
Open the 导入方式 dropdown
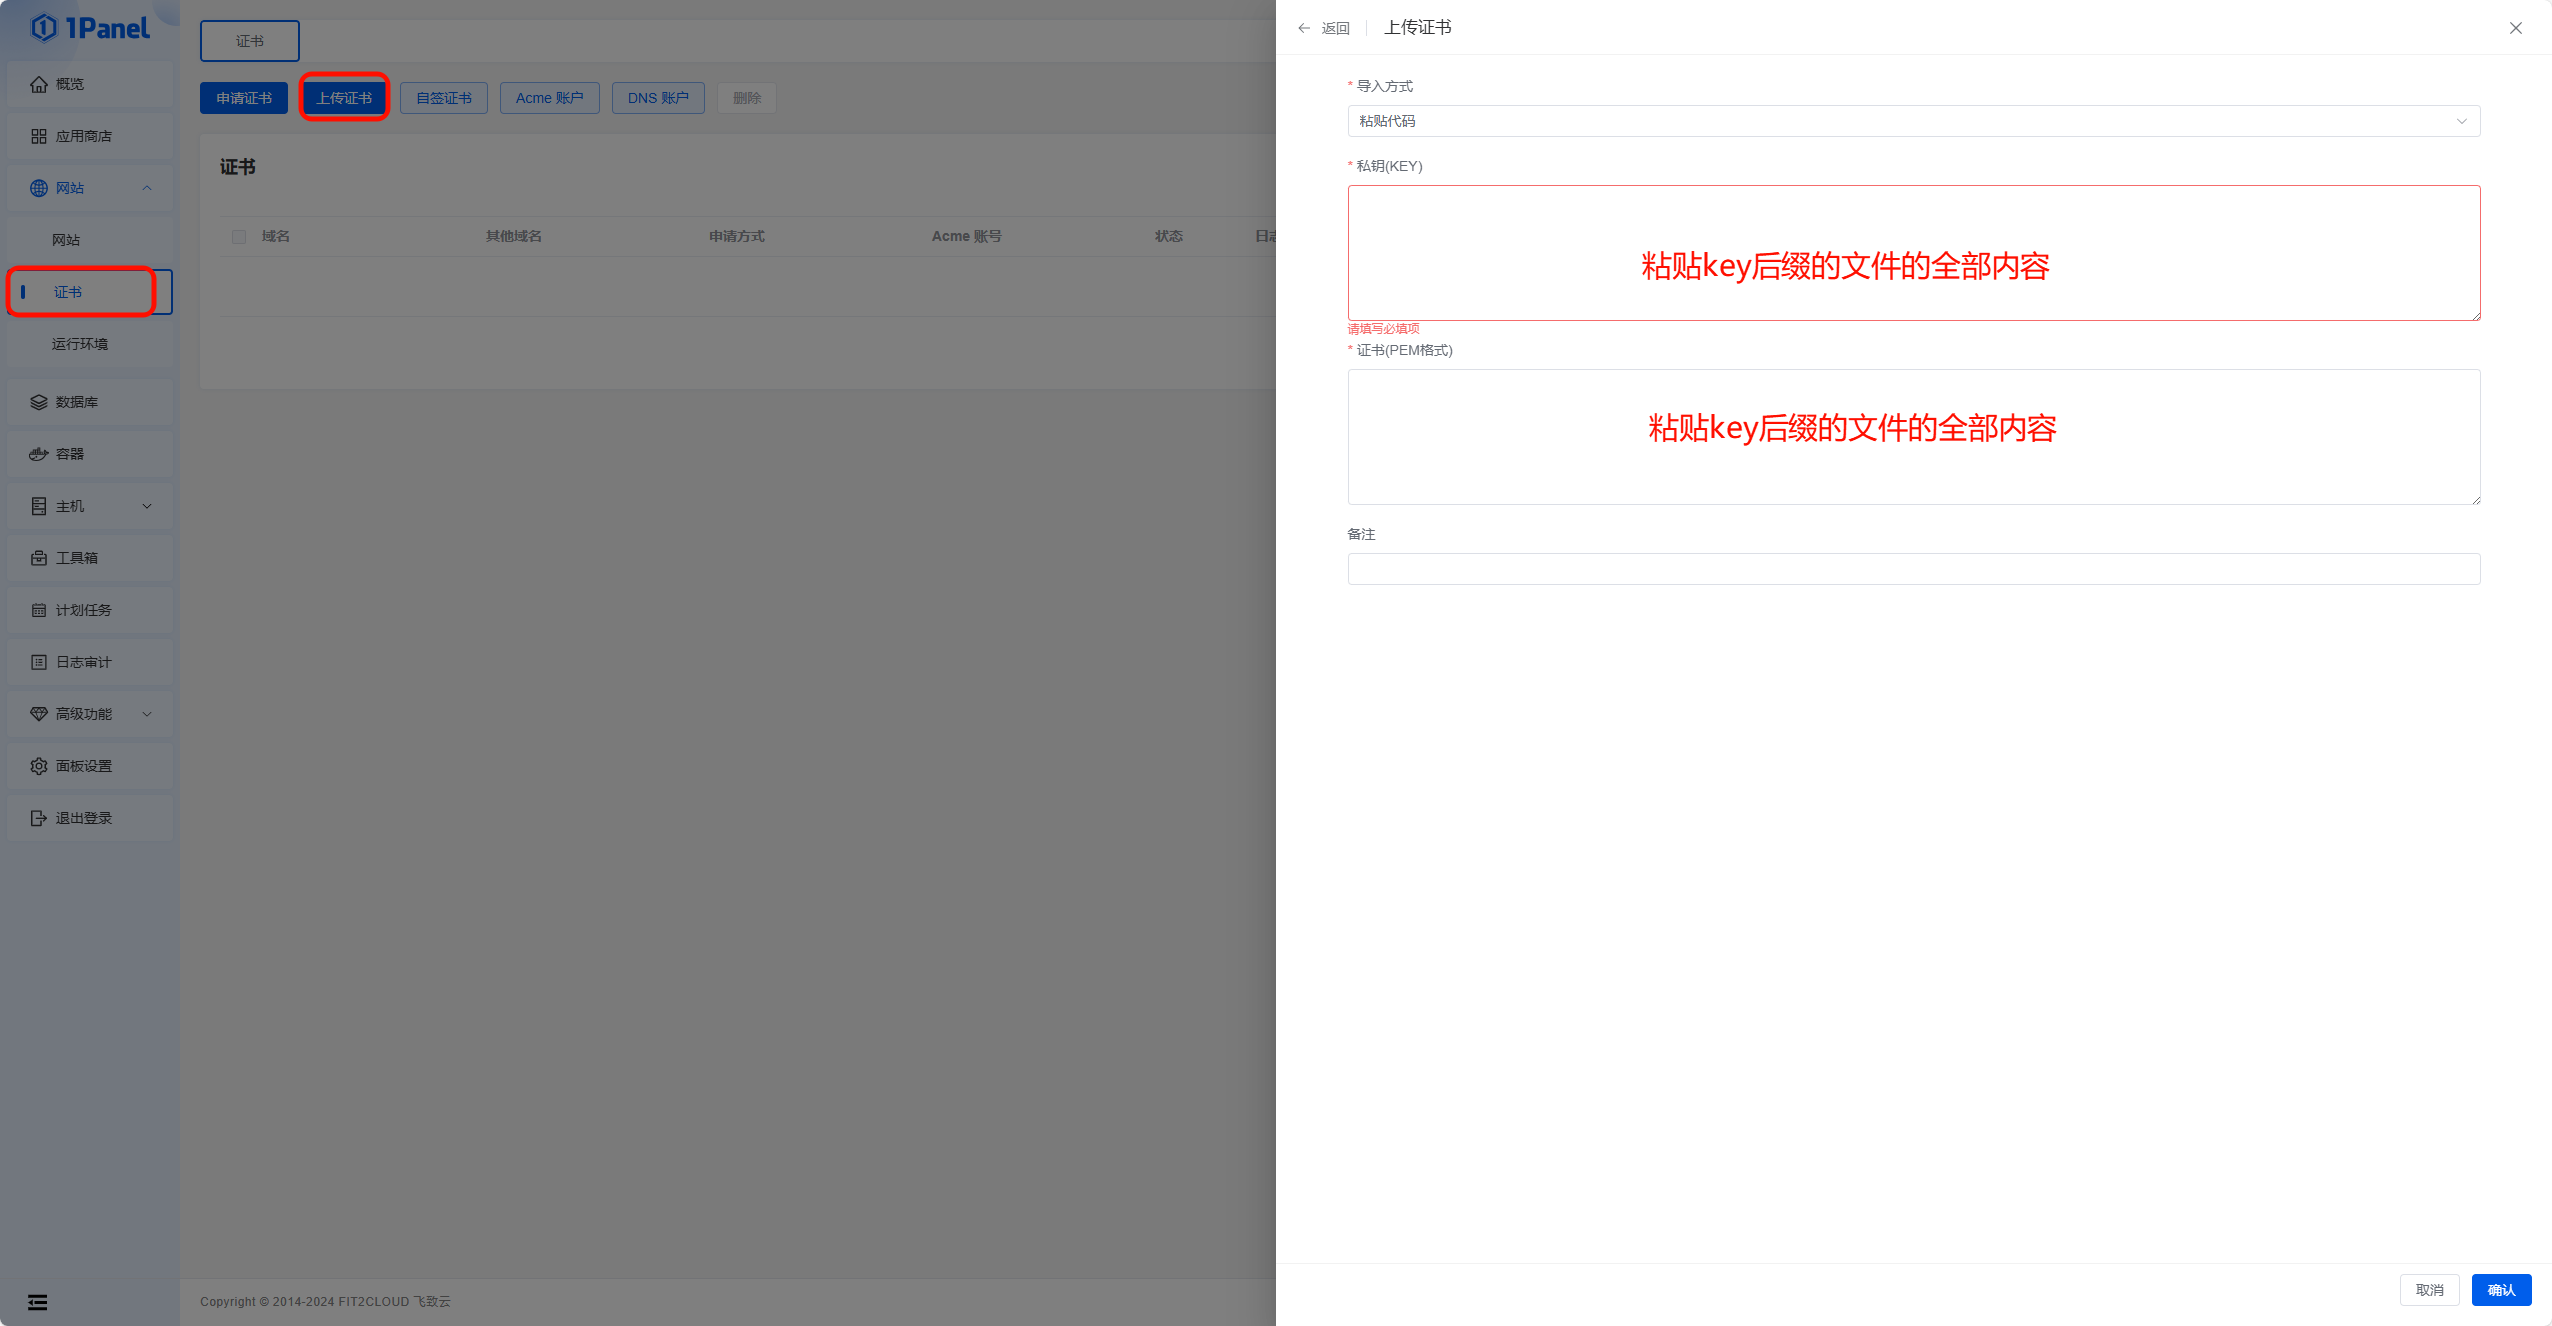pos(1912,121)
